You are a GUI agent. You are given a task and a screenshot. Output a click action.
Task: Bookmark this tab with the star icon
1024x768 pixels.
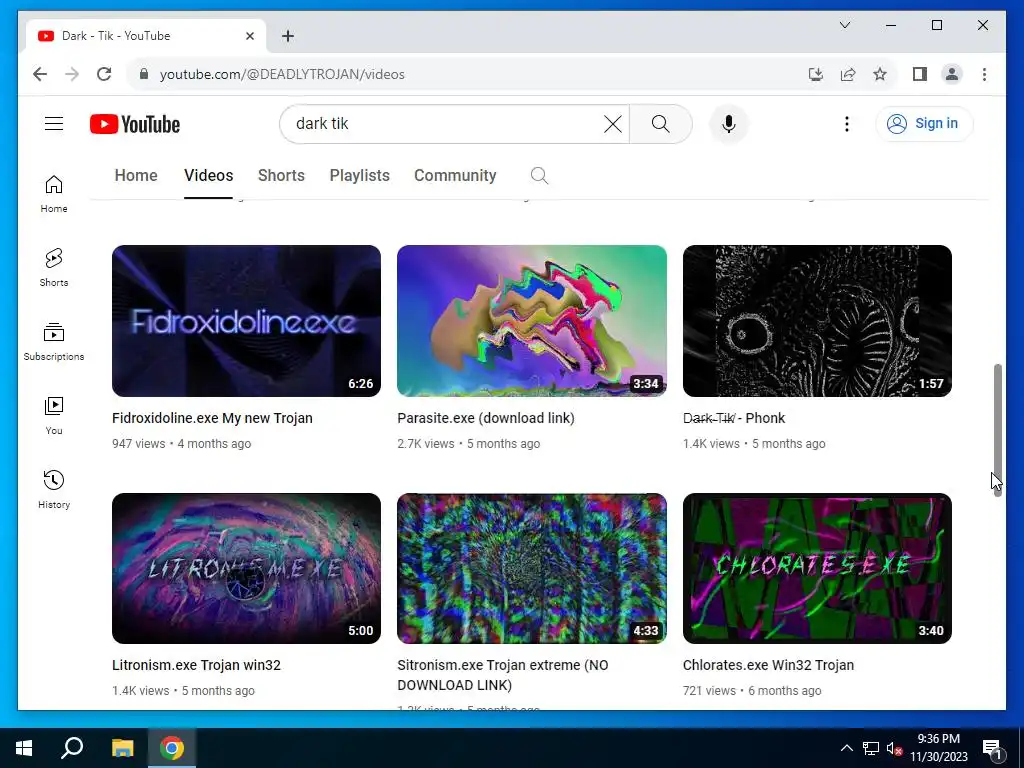pos(880,74)
